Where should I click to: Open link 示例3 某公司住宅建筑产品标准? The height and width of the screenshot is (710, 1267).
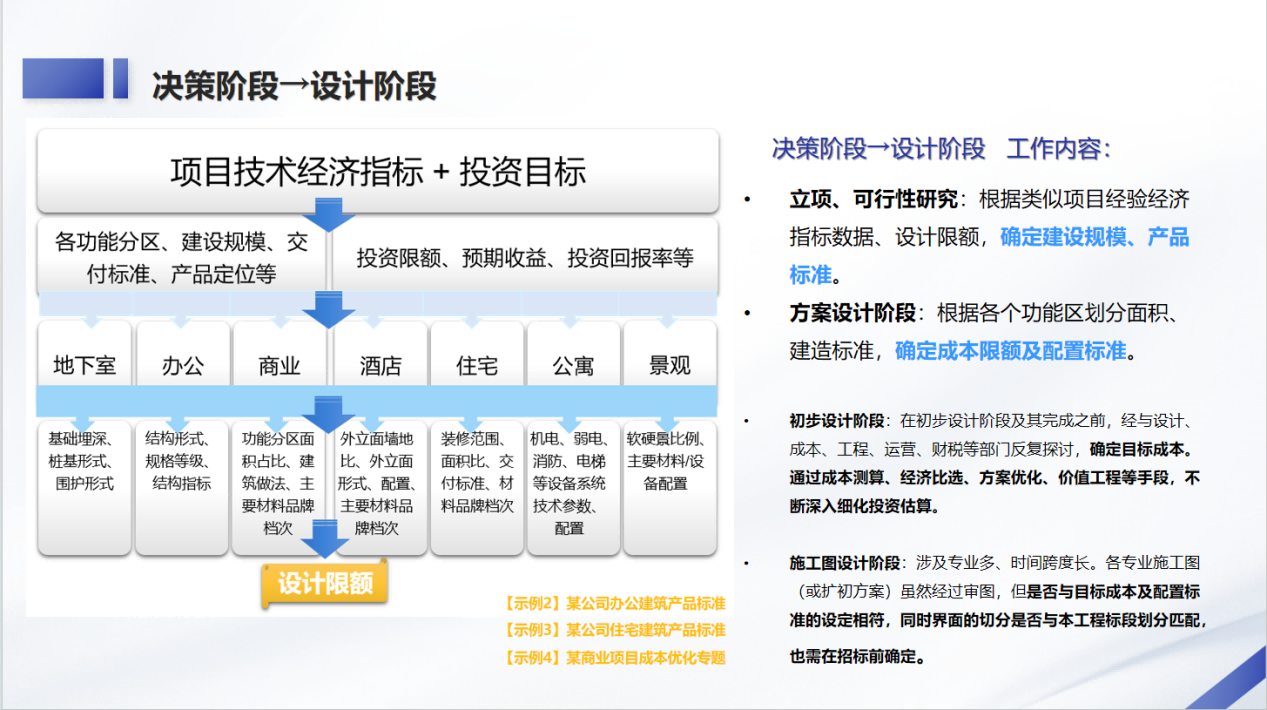click(x=614, y=630)
